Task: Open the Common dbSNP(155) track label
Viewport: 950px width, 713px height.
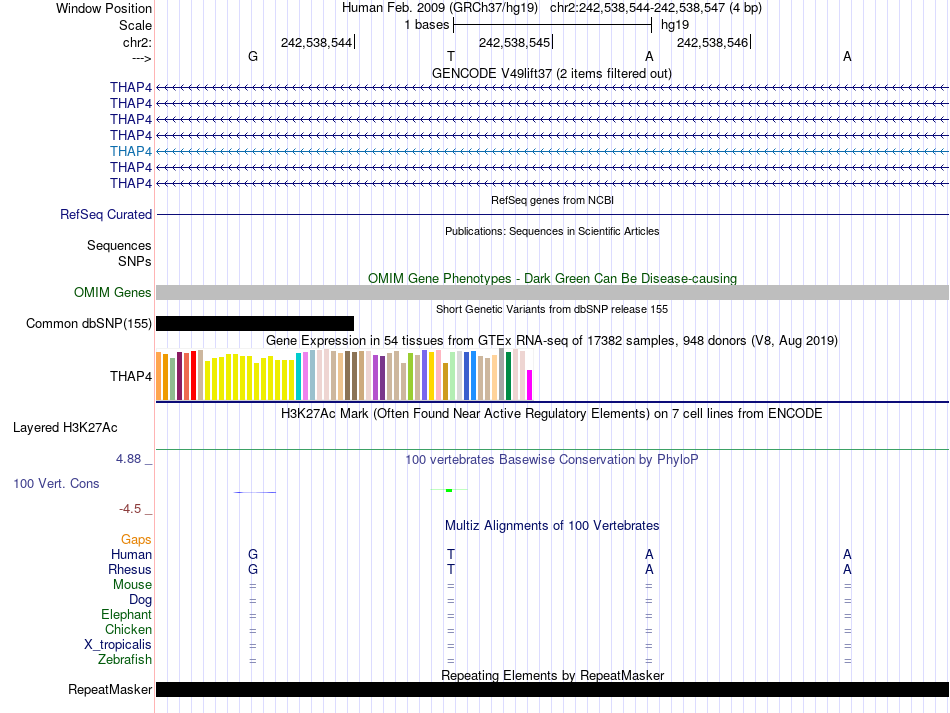Action: 89,323
